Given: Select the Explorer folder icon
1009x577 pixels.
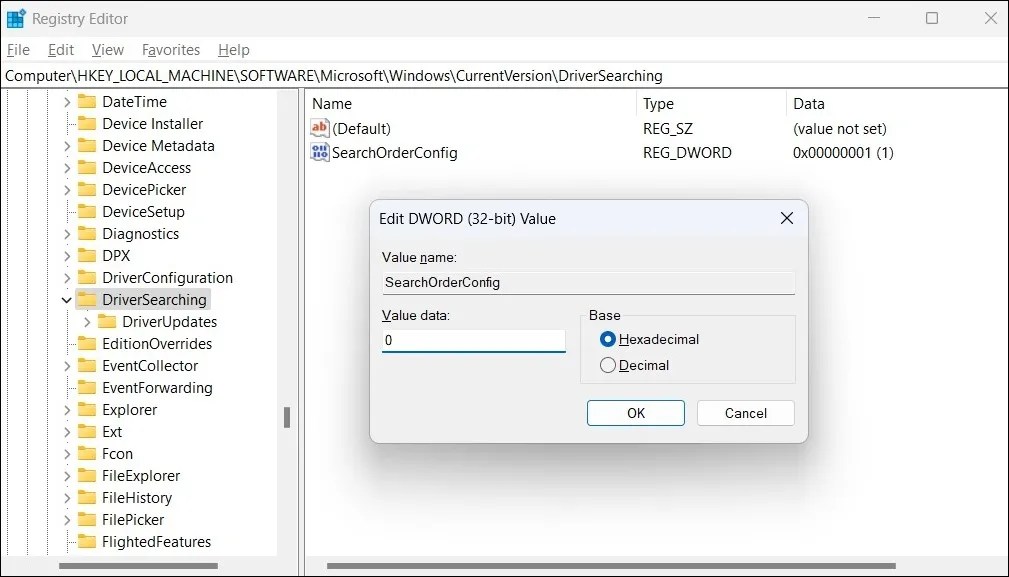Looking at the screenshot, I should 88,409.
